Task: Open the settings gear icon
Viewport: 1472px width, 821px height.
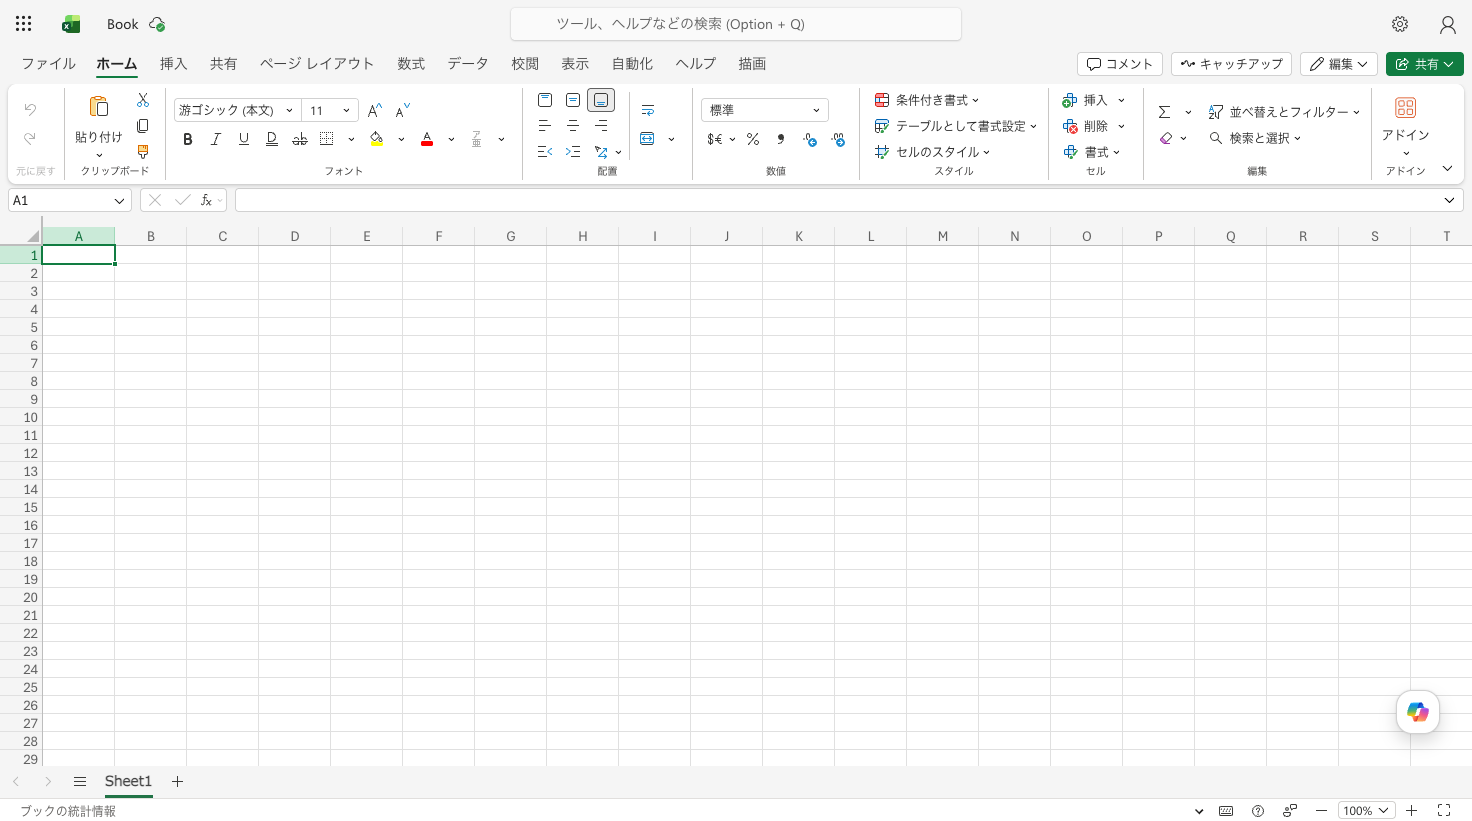Action: click(x=1400, y=24)
